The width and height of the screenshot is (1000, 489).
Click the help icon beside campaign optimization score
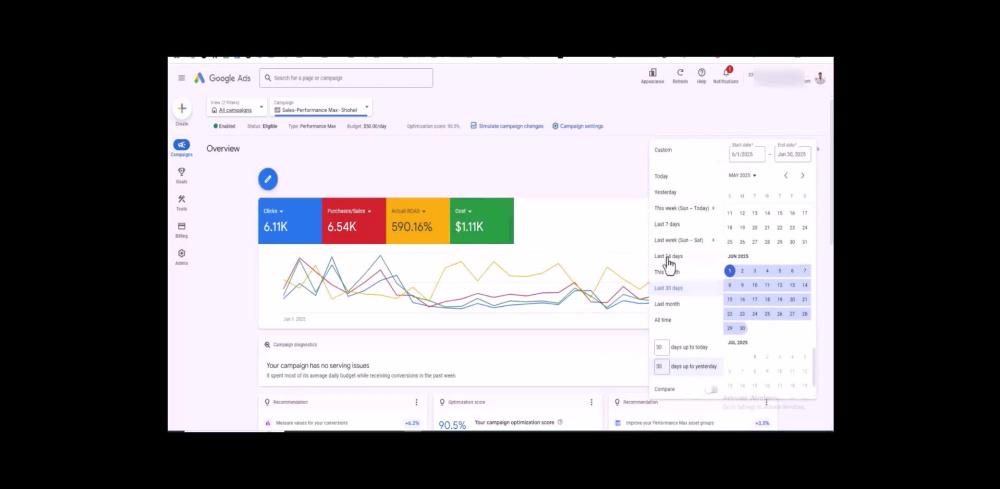[560, 422]
